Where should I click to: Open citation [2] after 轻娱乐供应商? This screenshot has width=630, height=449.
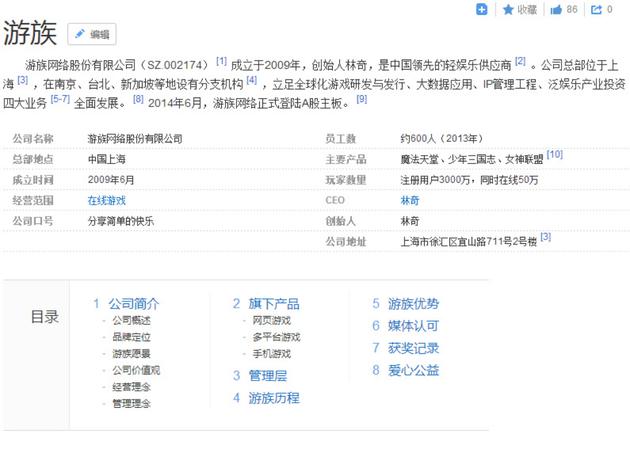pos(520,61)
